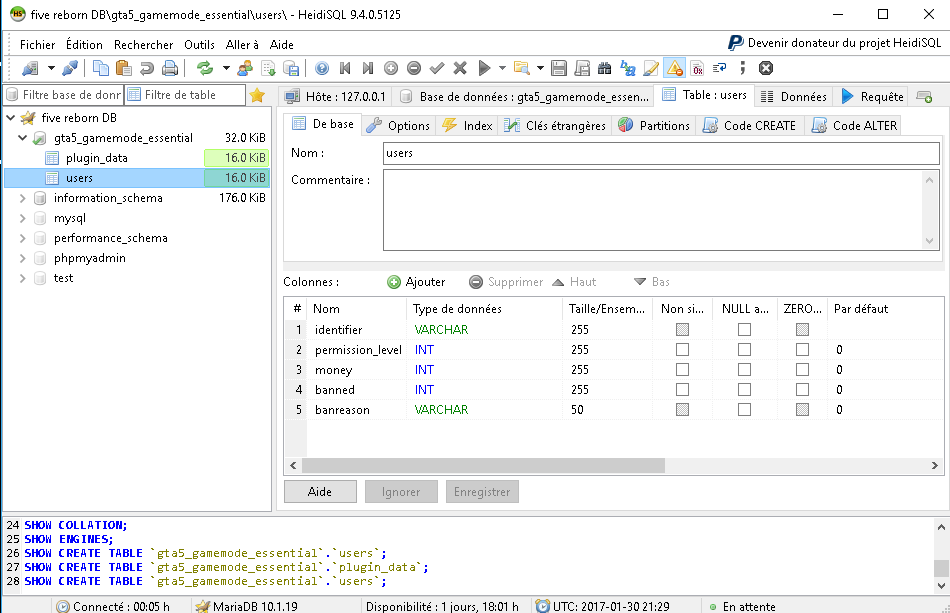The image size is (950, 613).
Task: Refresh using the green arrows icon
Action: [205, 68]
